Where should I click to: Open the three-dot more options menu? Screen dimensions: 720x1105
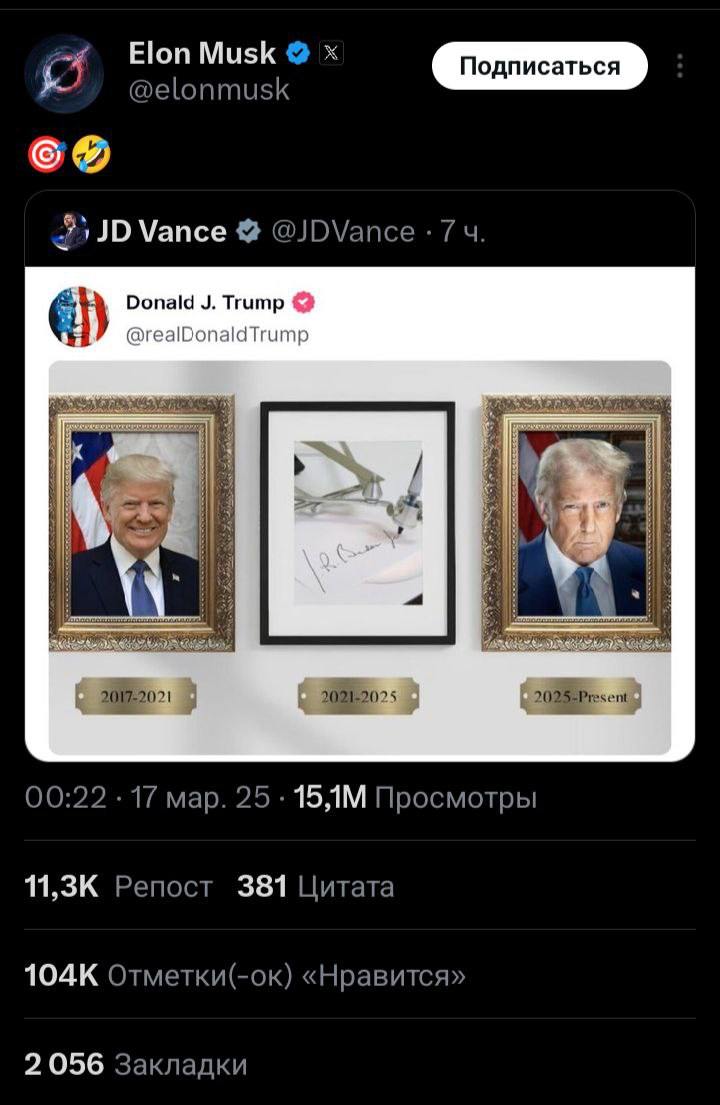(679, 66)
